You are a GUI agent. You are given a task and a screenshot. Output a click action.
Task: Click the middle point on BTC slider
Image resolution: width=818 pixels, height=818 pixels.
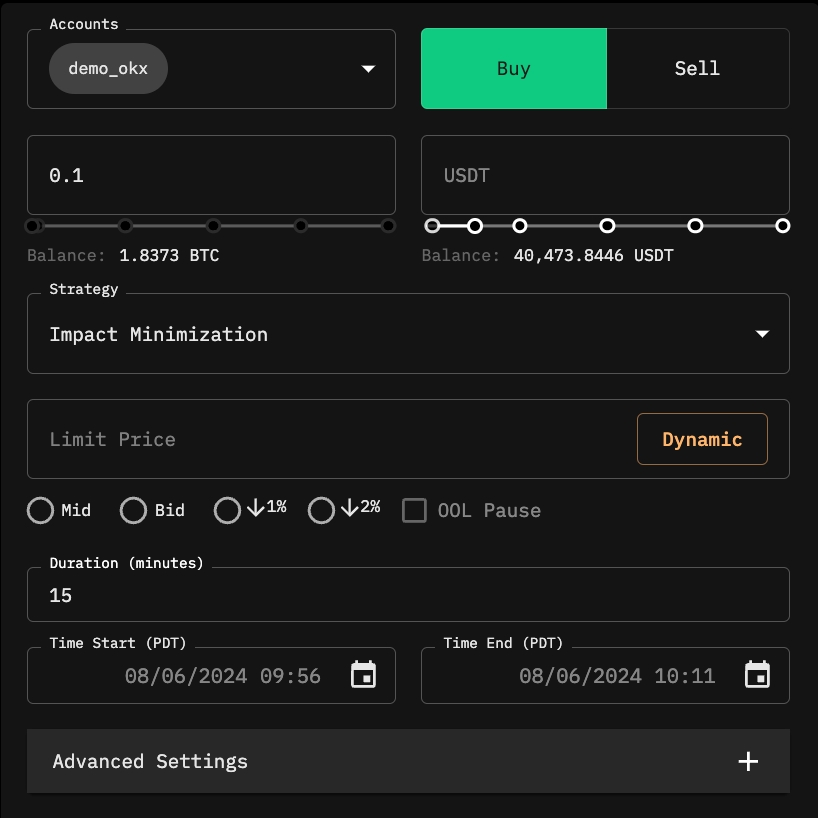coord(213,226)
